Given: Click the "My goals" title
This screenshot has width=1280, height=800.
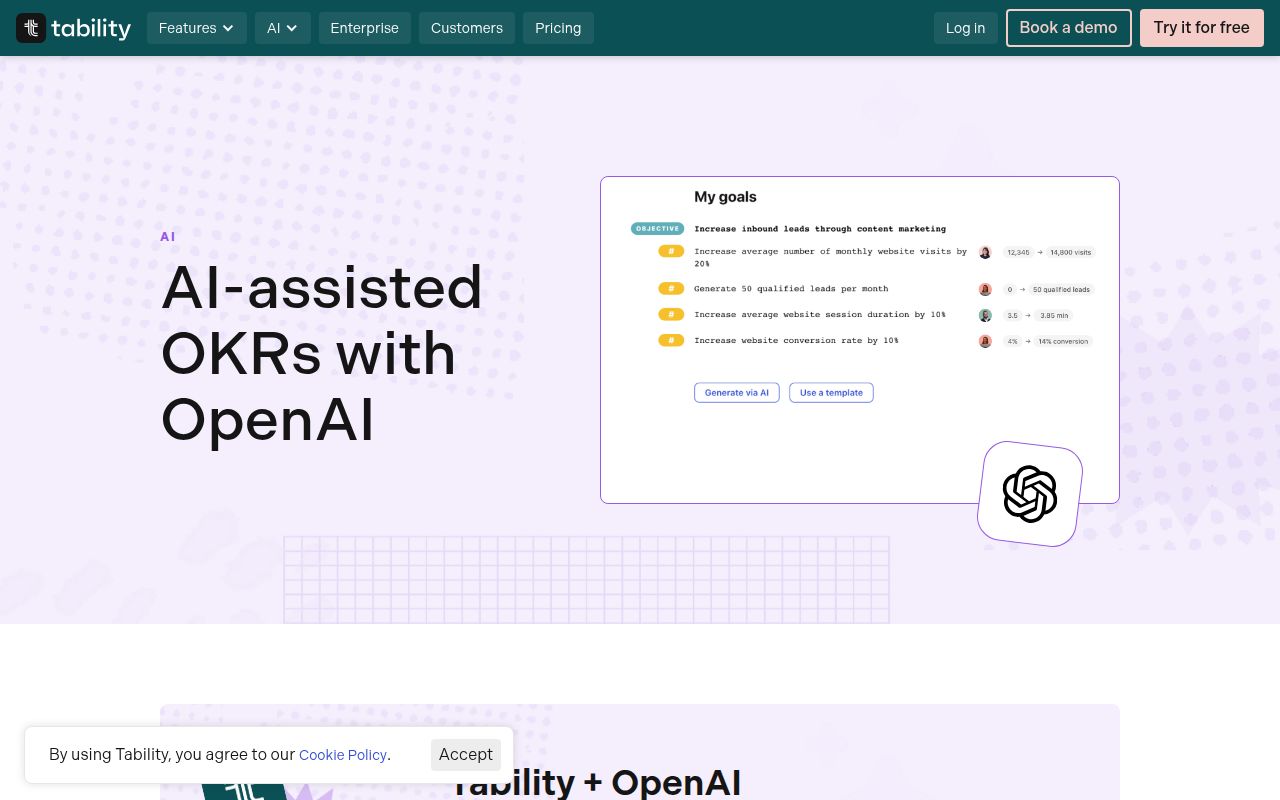Looking at the screenshot, I should tap(725, 197).
